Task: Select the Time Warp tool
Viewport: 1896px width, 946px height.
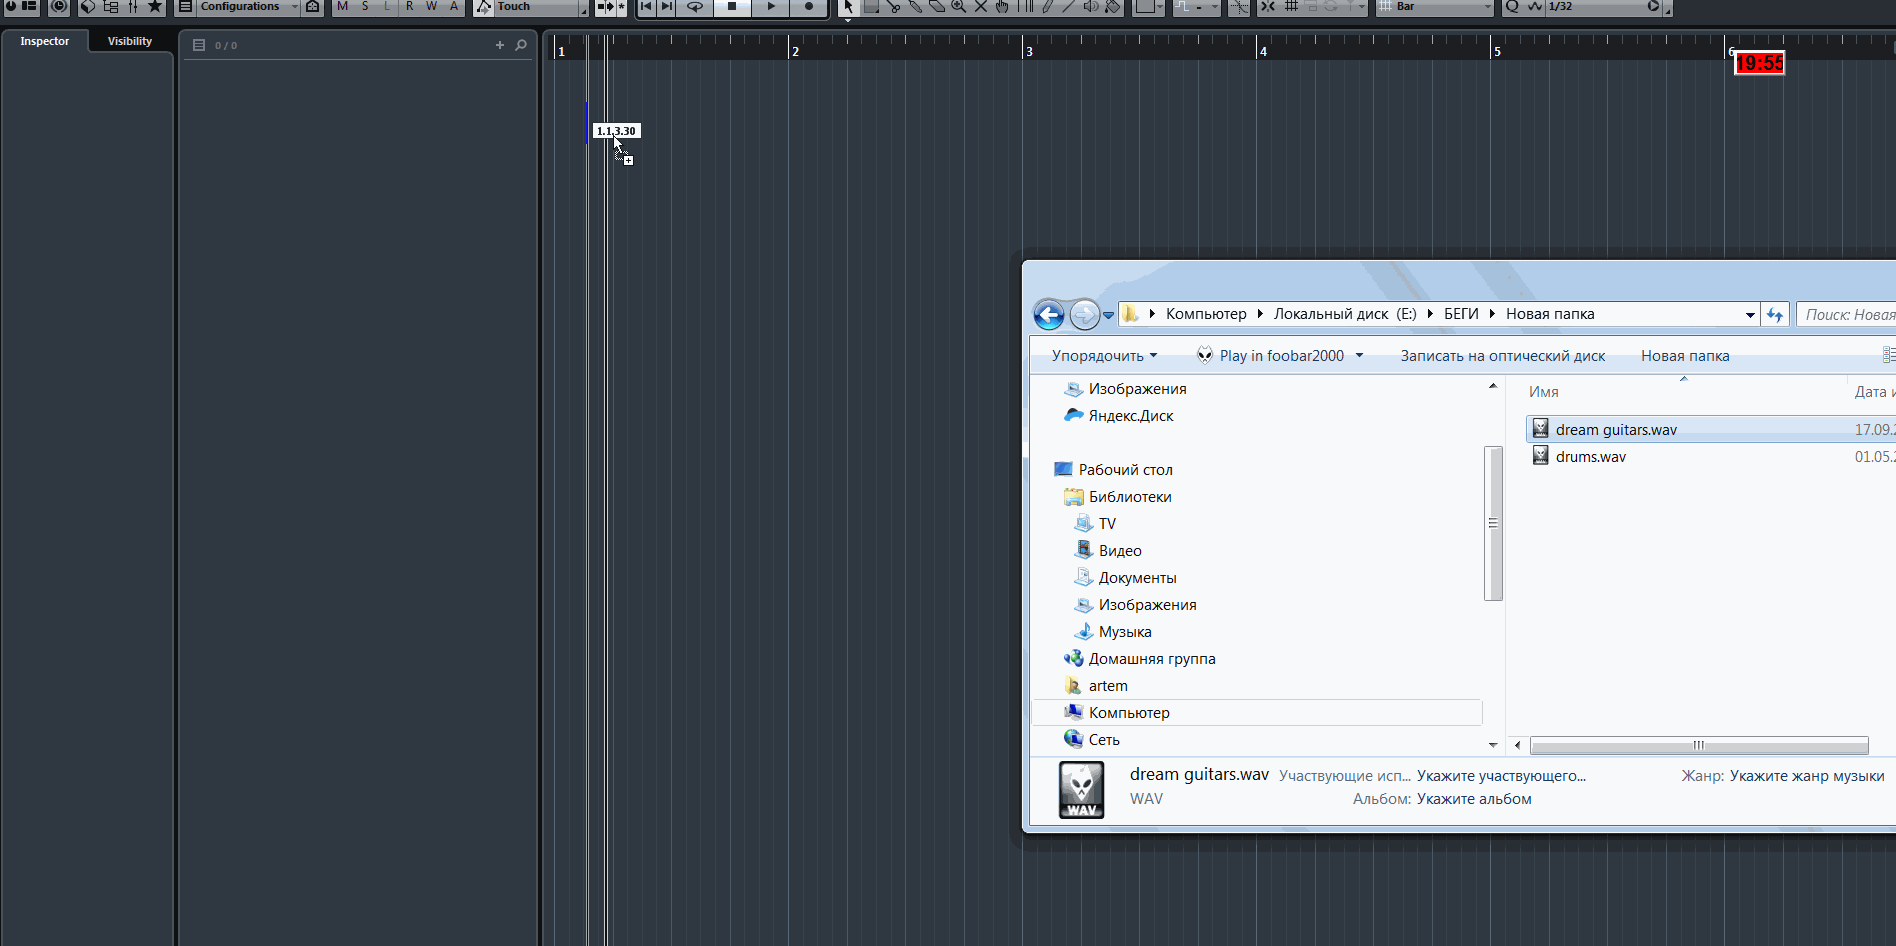Action: (1025, 6)
